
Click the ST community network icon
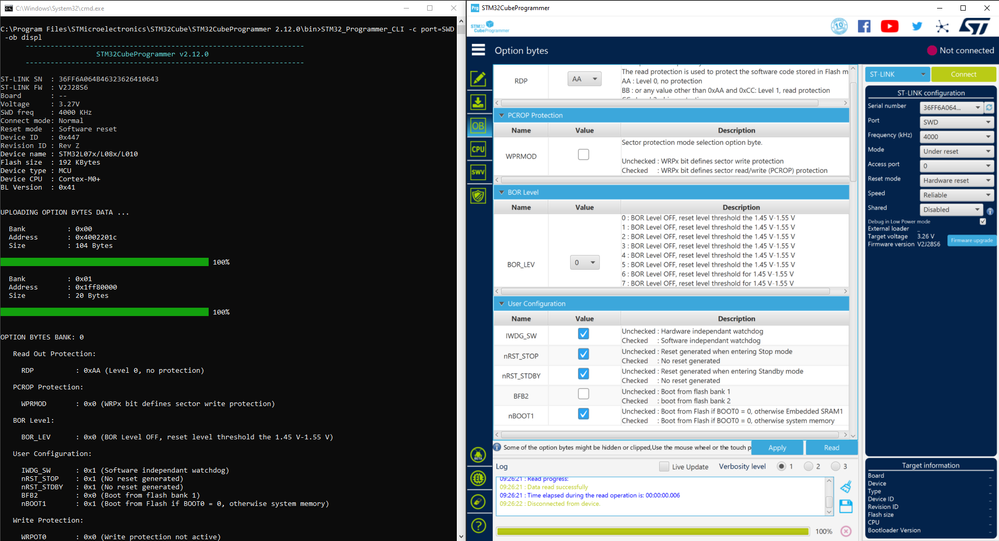click(942, 26)
